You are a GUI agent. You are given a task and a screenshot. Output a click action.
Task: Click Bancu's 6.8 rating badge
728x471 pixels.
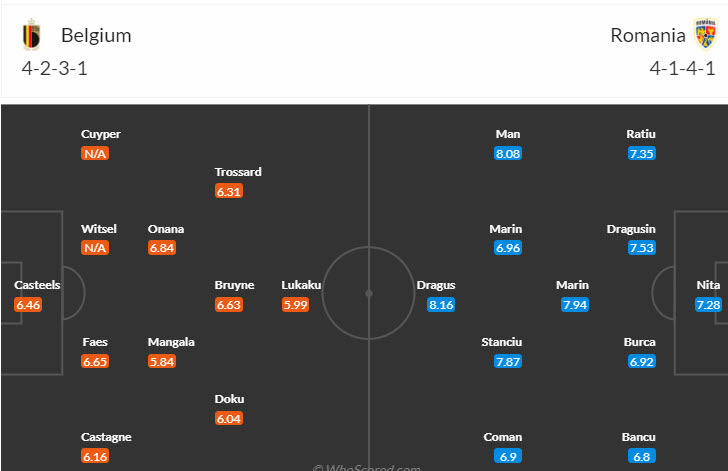click(x=641, y=456)
